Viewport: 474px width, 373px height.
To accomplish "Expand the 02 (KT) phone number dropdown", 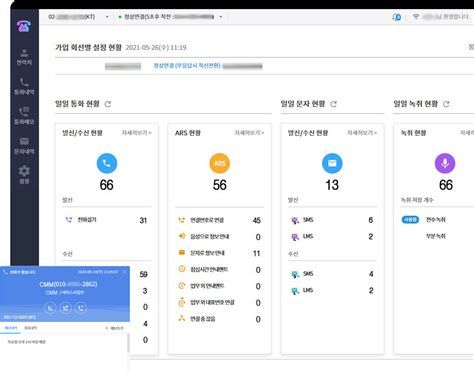I will tap(107, 17).
